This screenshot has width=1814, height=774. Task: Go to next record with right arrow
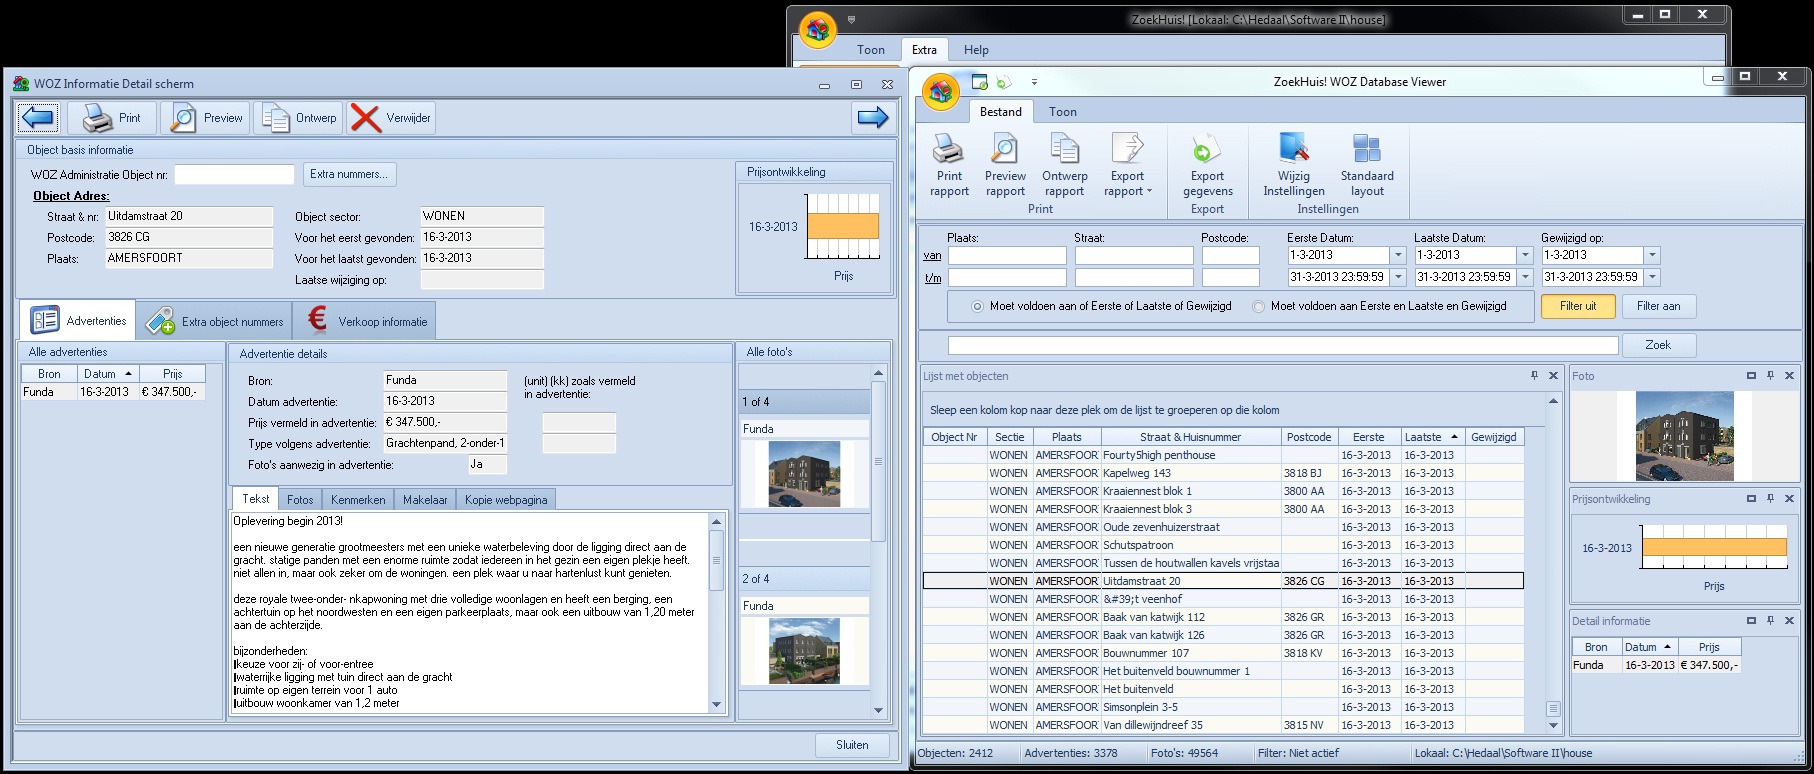pyautogui.click(x=872, y=118)
